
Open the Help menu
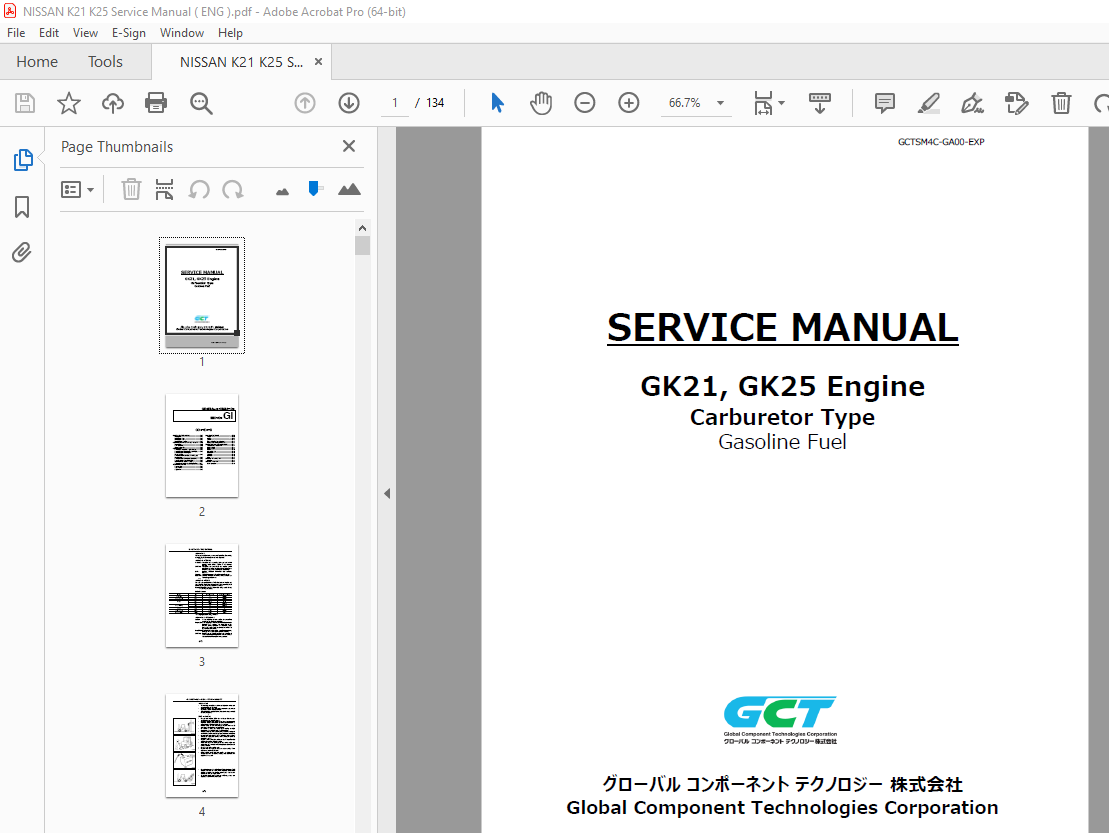230,33
